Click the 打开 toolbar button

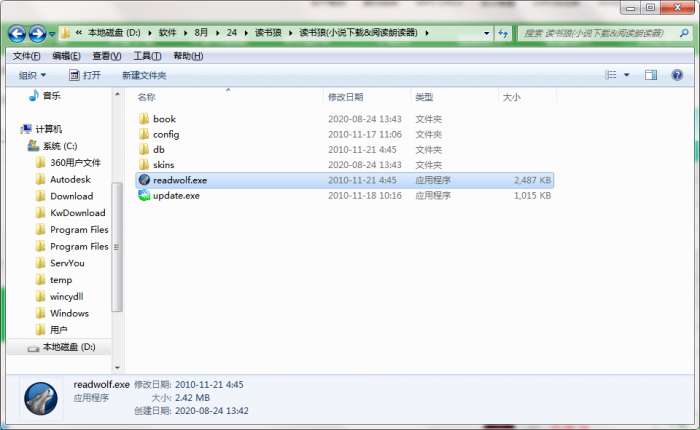click(x=85, y=75)
